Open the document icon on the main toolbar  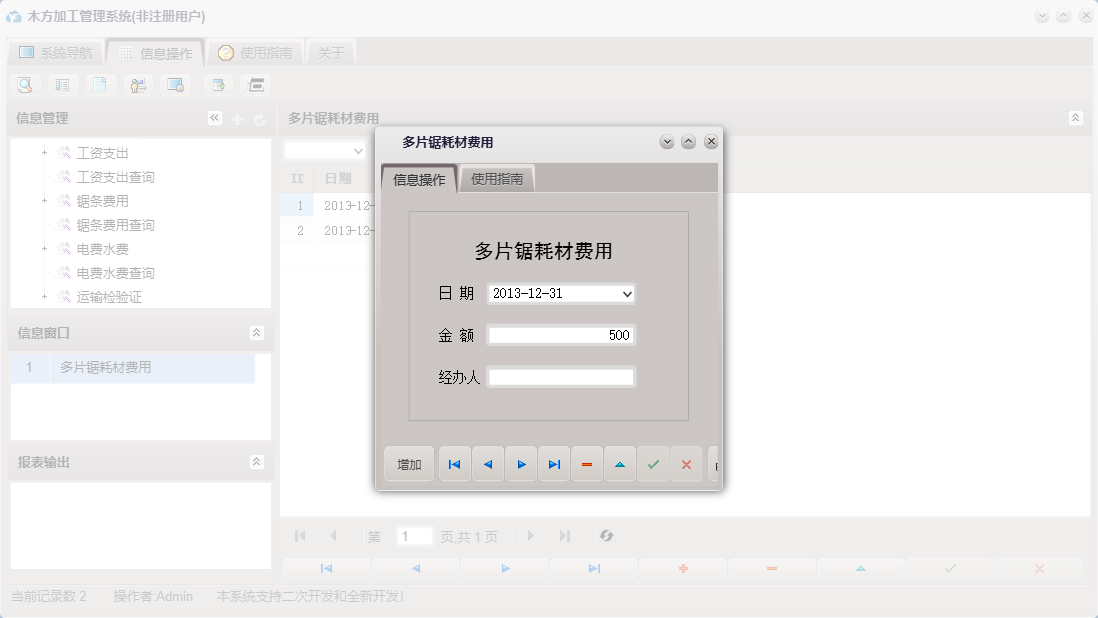(100, 85)
